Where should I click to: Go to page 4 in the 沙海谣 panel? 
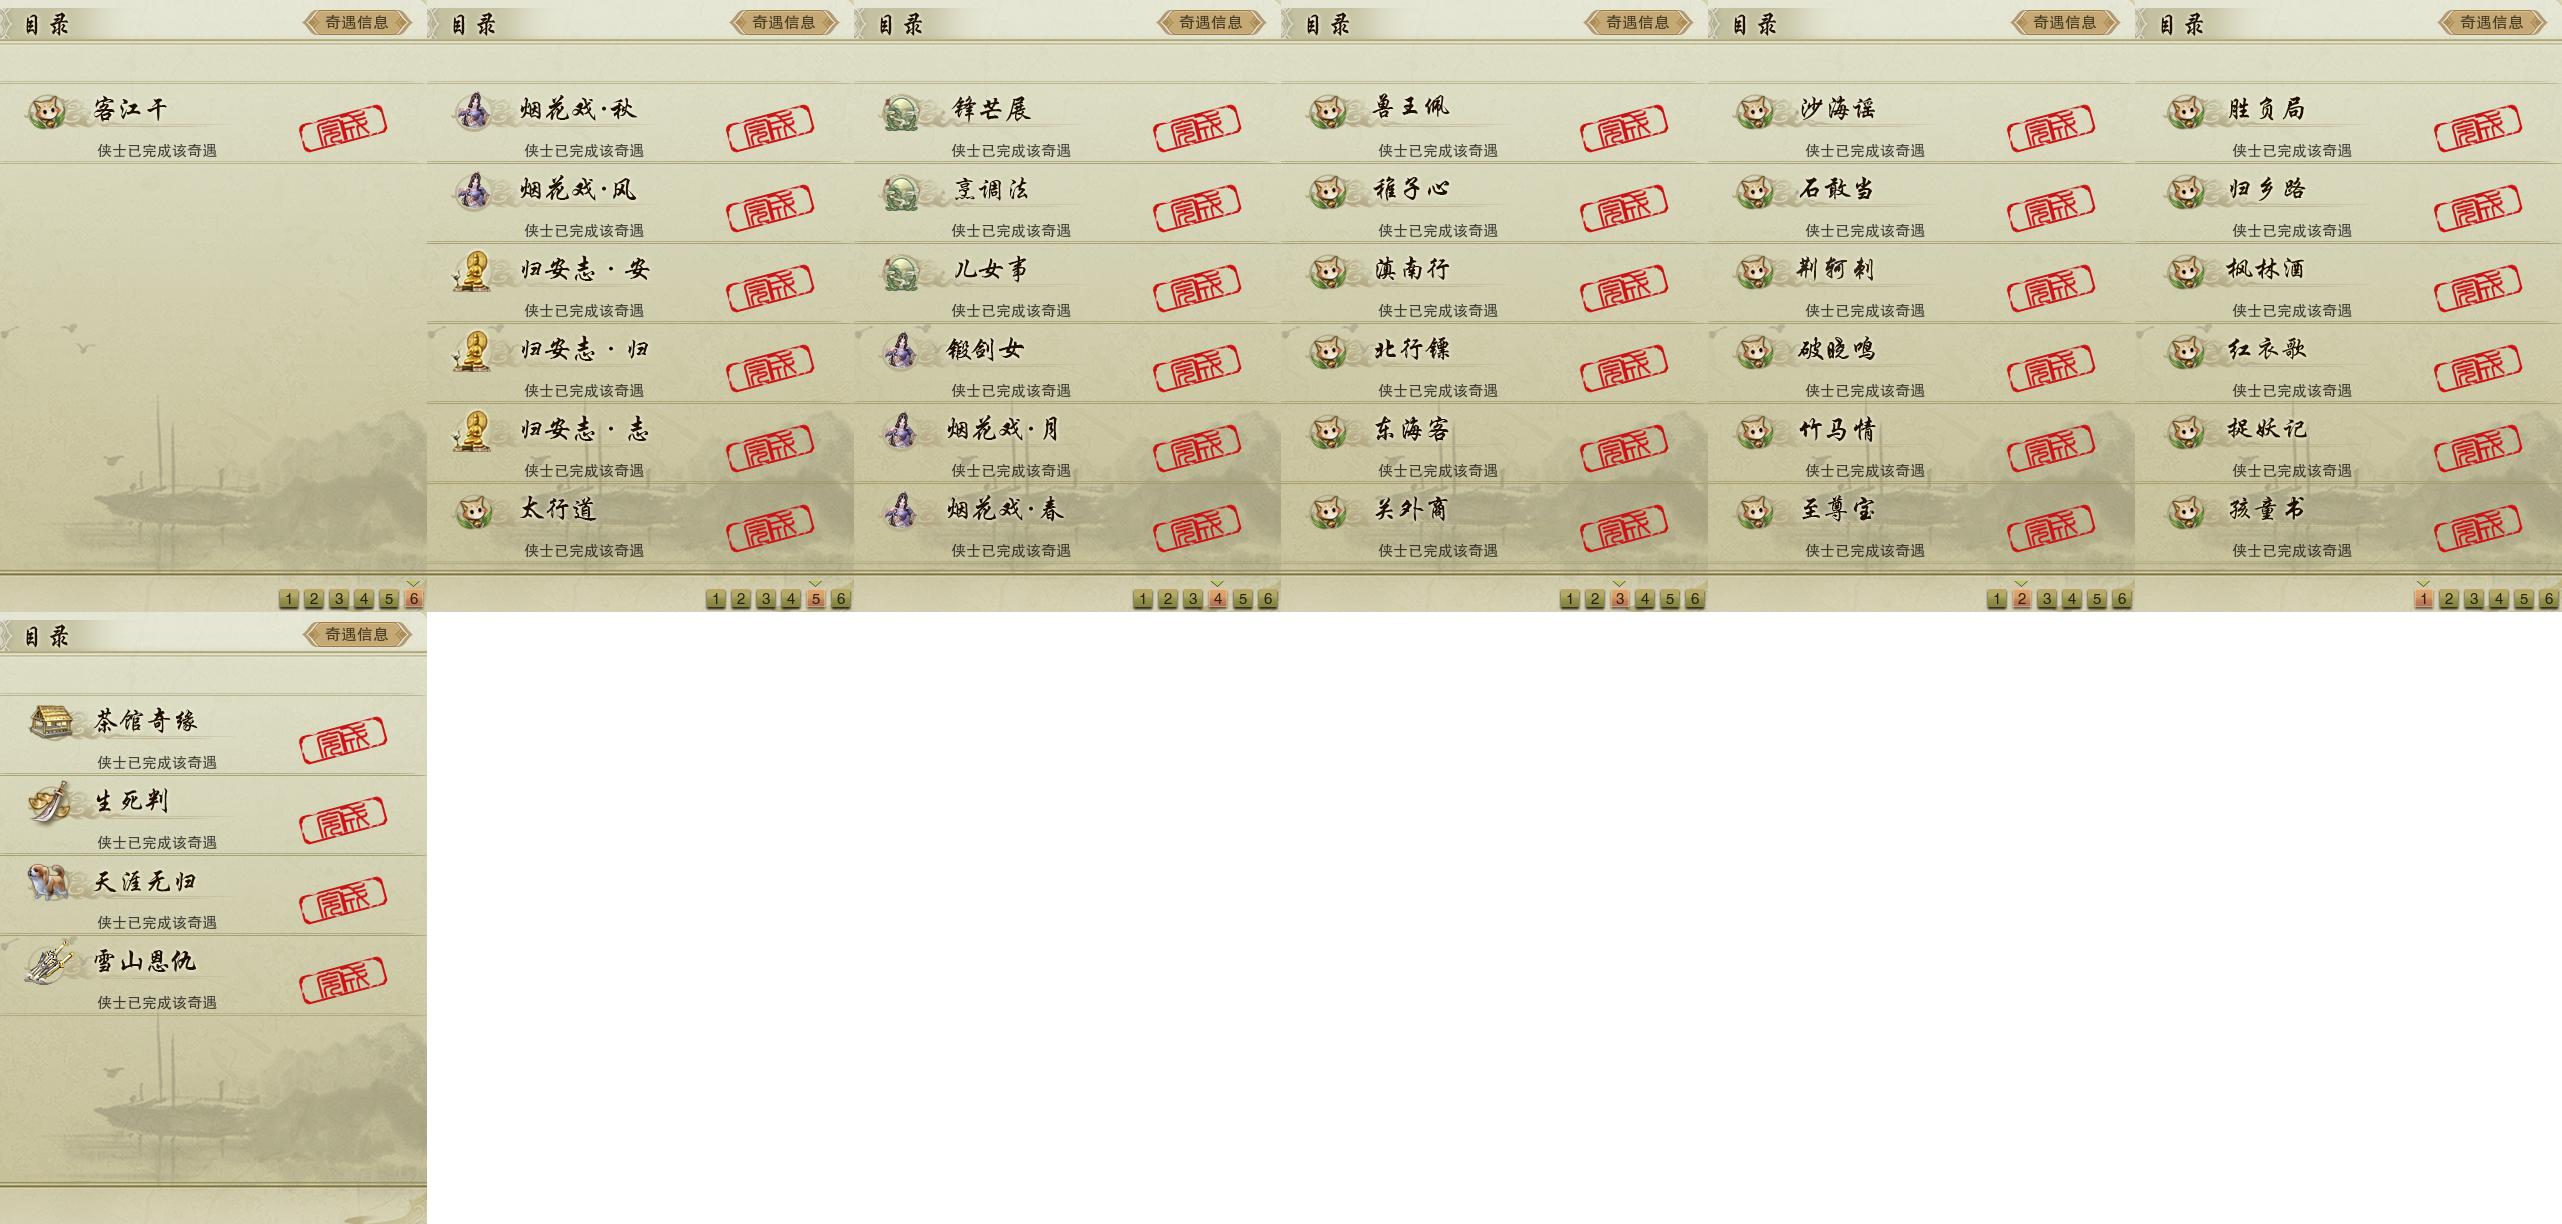pos(2072,599)
